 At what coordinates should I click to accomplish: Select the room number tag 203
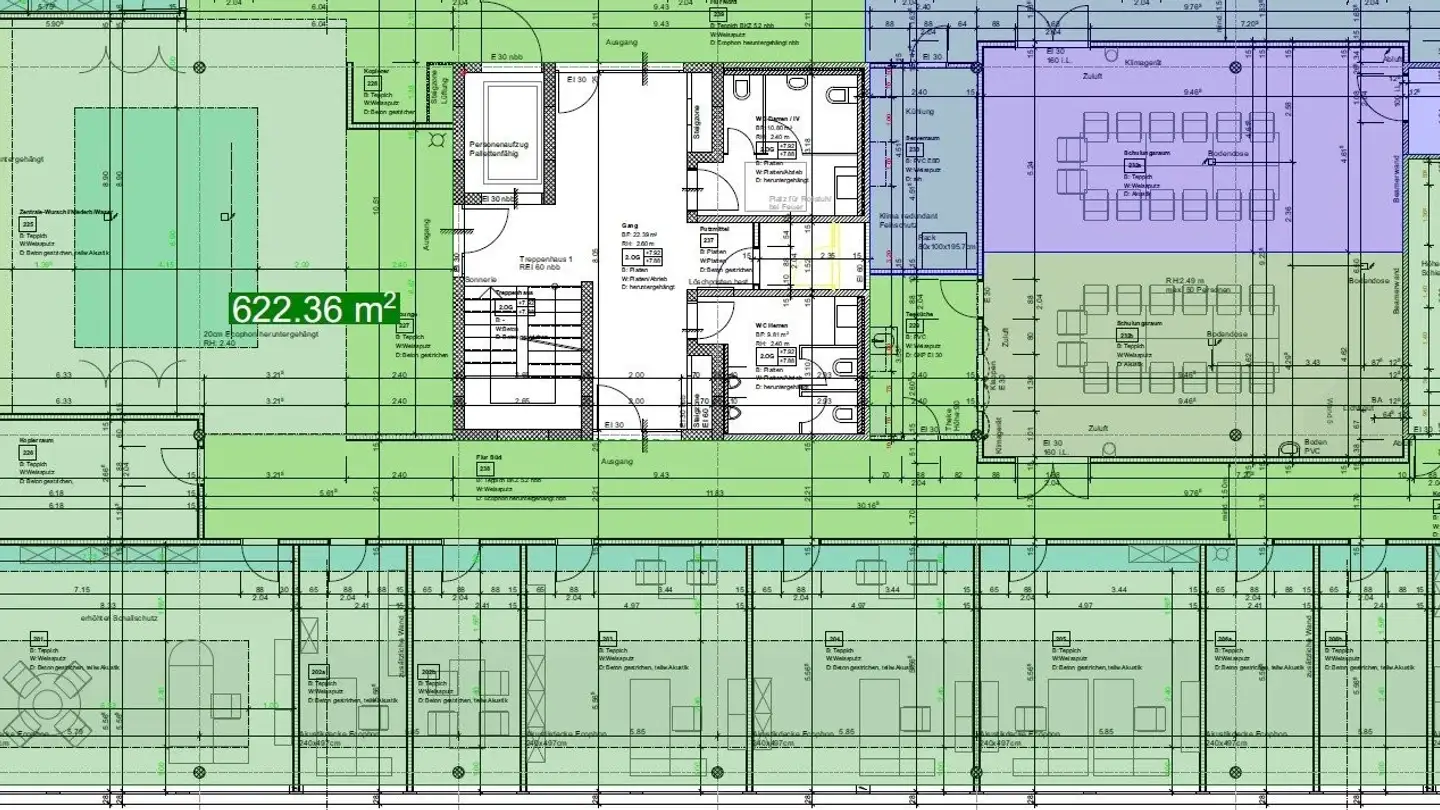pos(607,639)
